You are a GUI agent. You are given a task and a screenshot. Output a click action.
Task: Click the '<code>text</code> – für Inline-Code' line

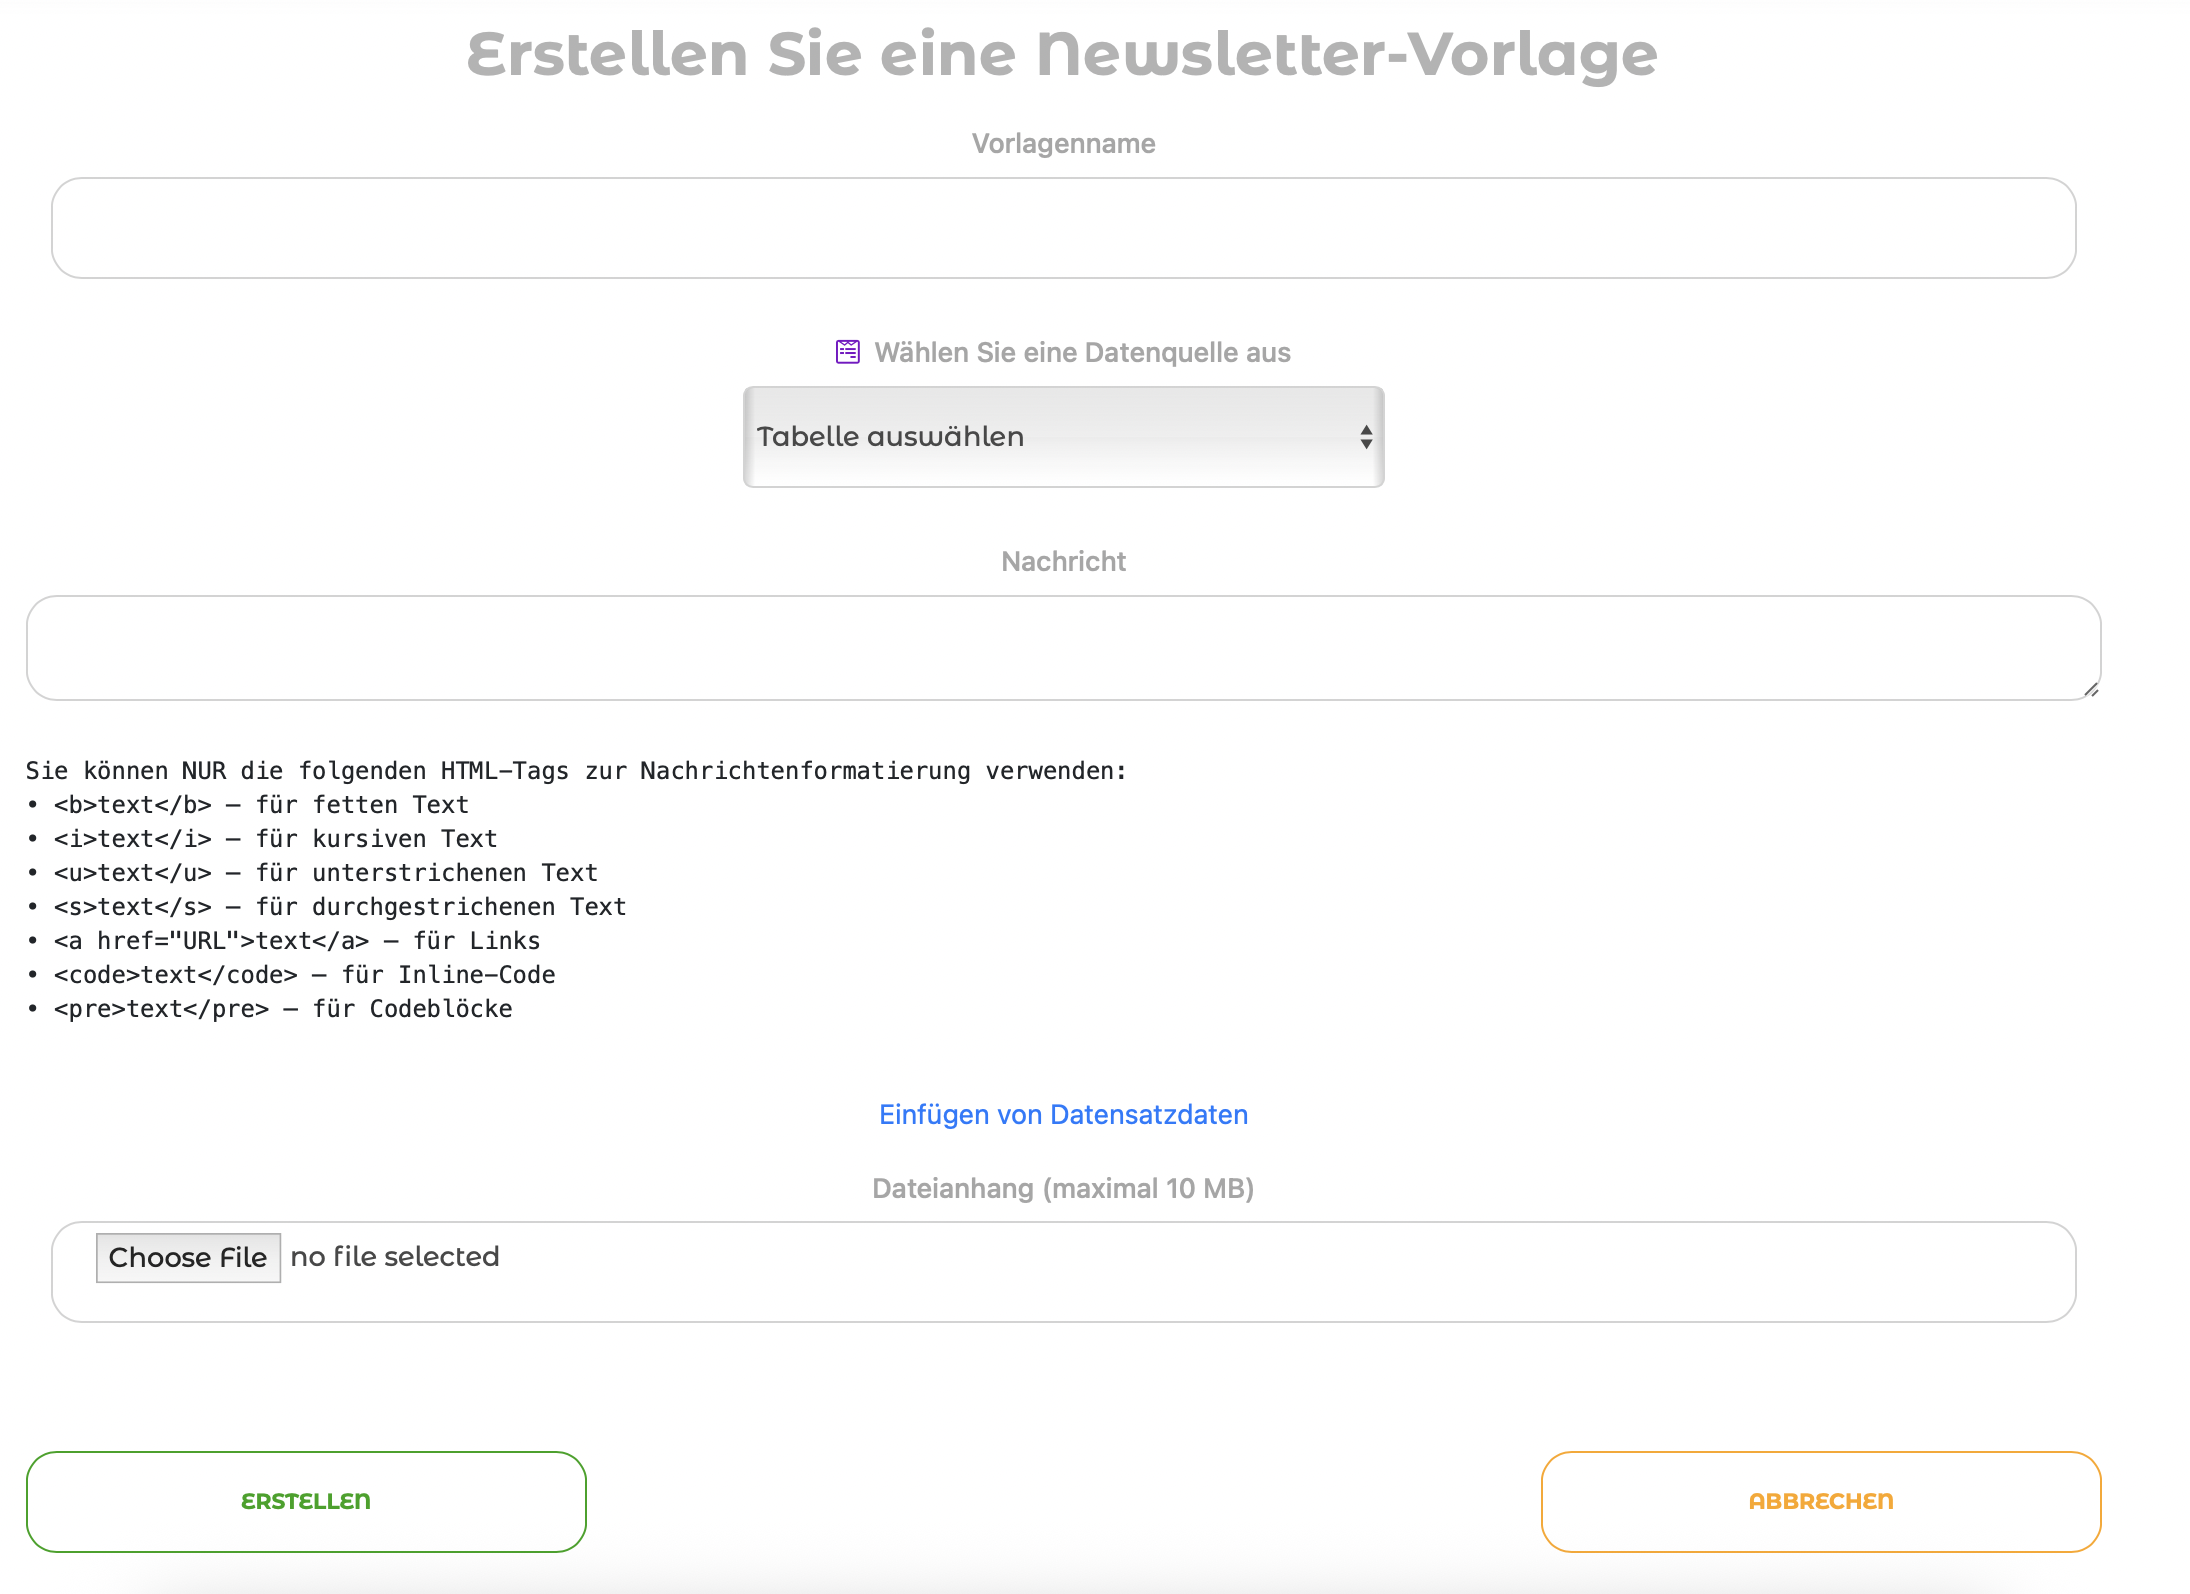point(291,975)
